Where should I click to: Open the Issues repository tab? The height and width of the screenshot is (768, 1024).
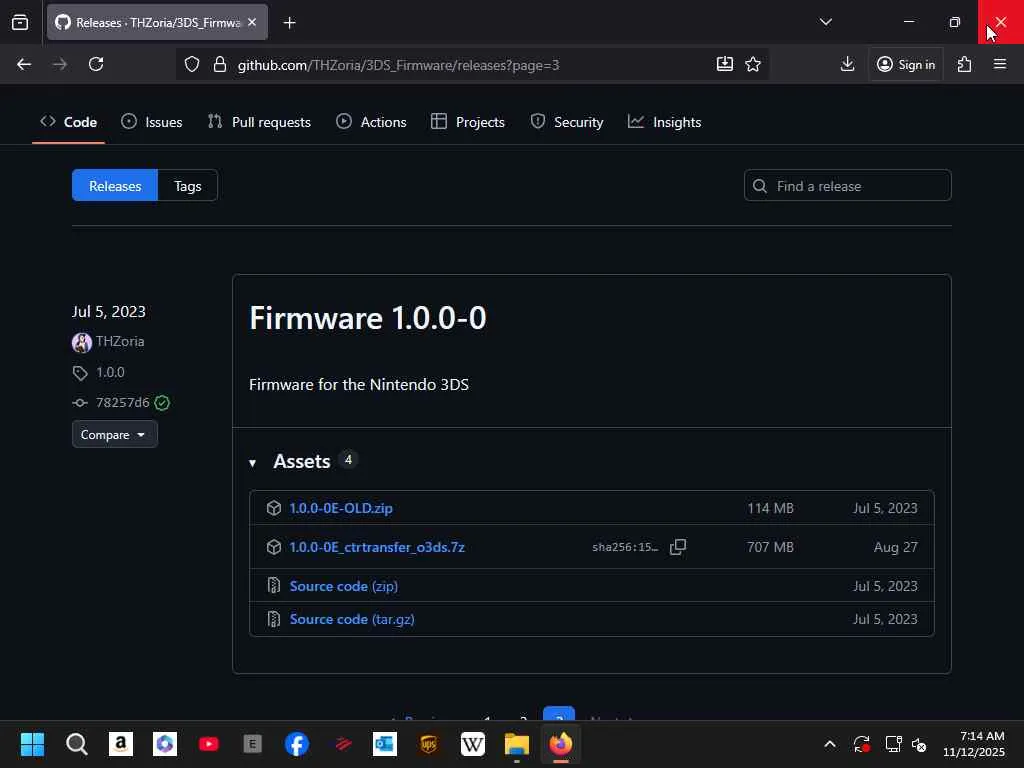click(x=152, y=122)
